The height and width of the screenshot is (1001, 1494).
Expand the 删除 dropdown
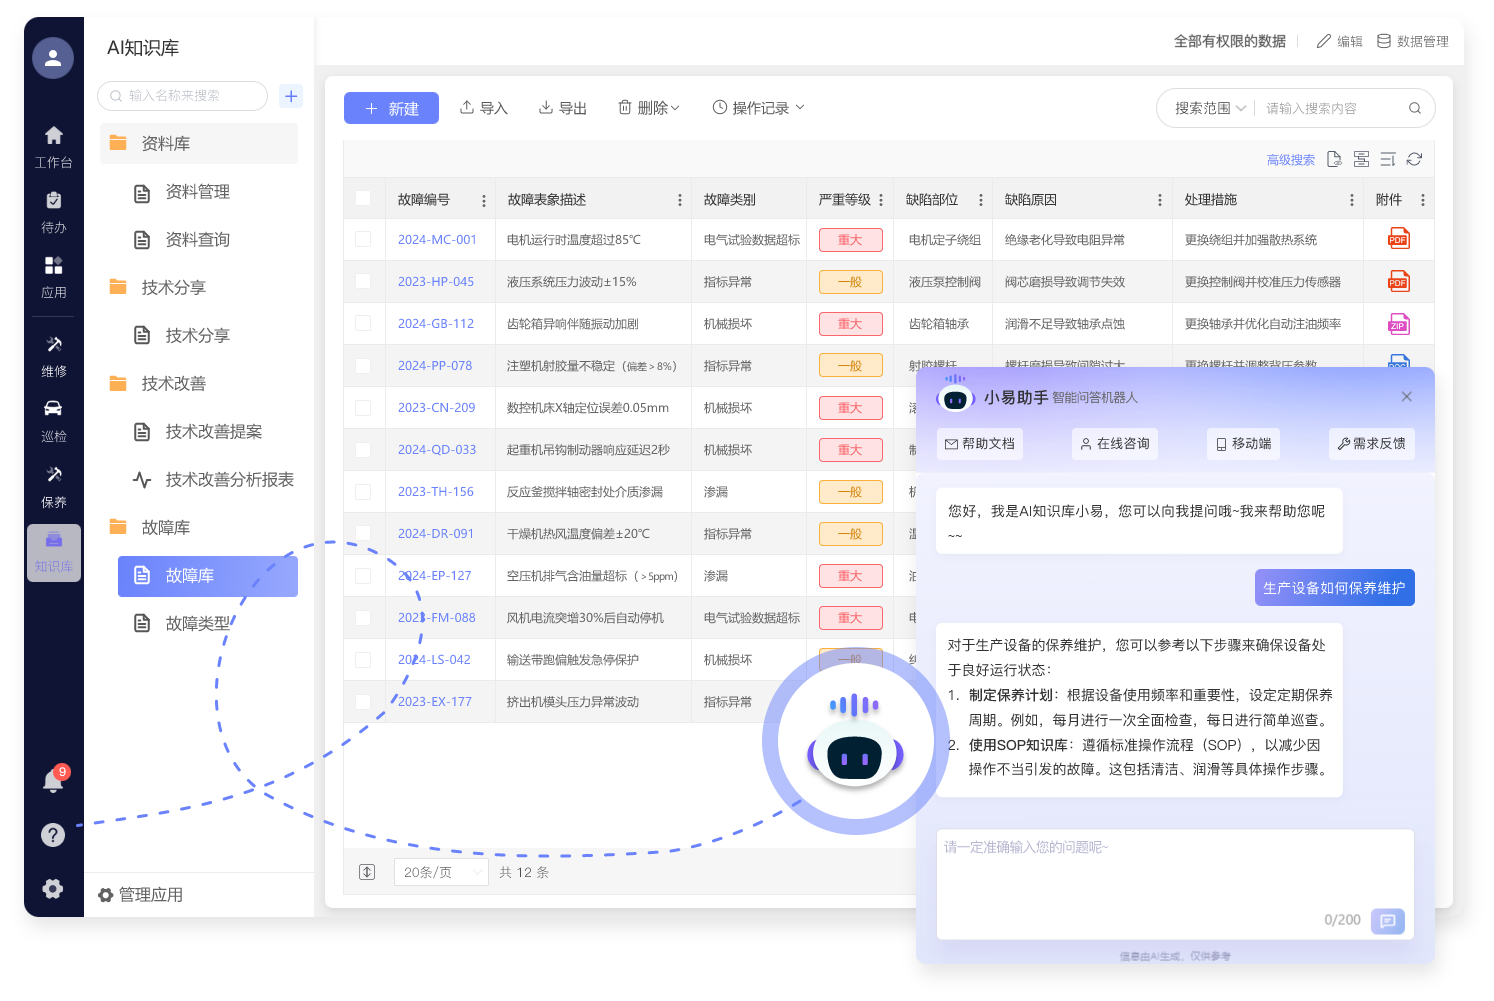[649, 108]
